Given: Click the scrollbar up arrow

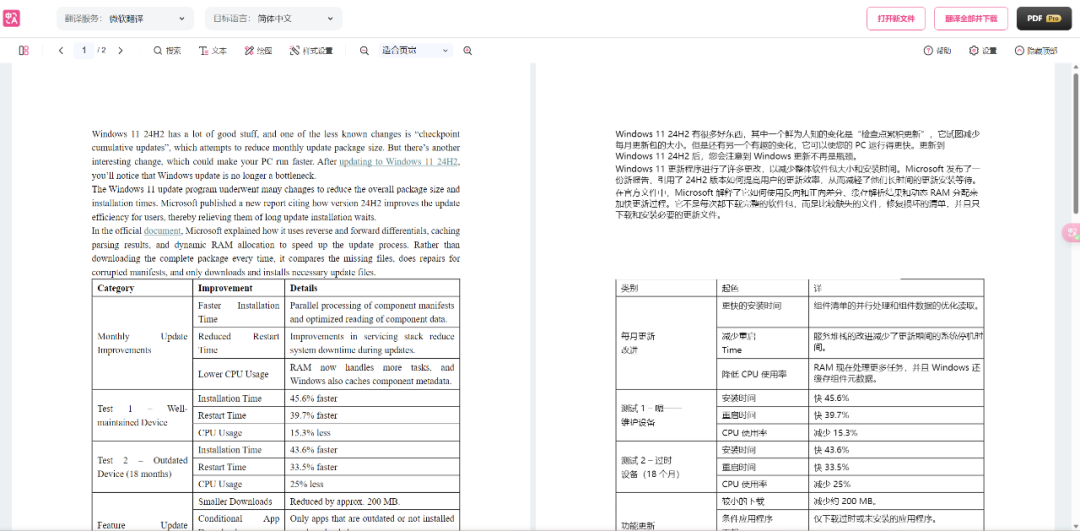Looking at the screenshot, I should pos(1075,67).
